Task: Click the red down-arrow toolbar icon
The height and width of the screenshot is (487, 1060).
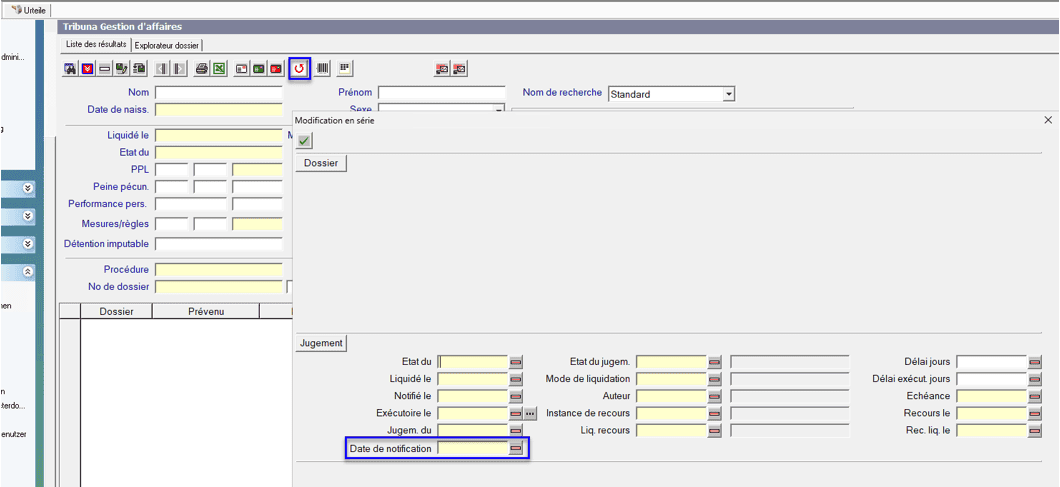Action: (87, 68)
